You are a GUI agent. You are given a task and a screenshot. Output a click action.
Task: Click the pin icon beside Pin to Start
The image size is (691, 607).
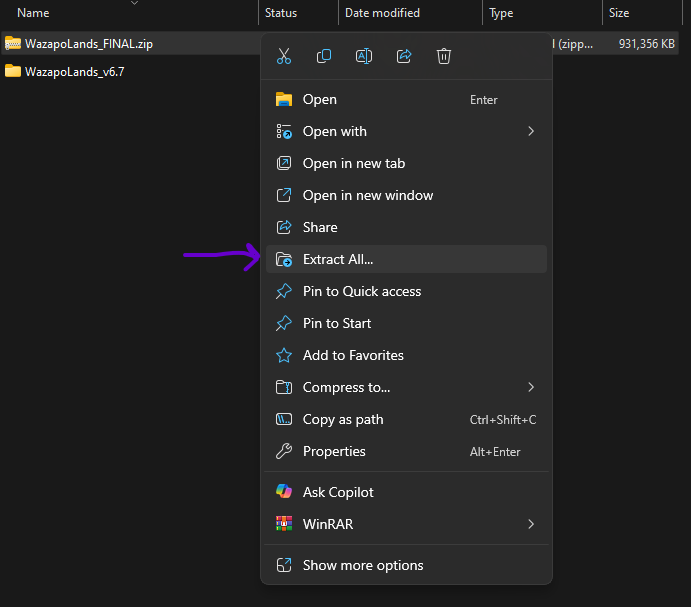[284, 323]
